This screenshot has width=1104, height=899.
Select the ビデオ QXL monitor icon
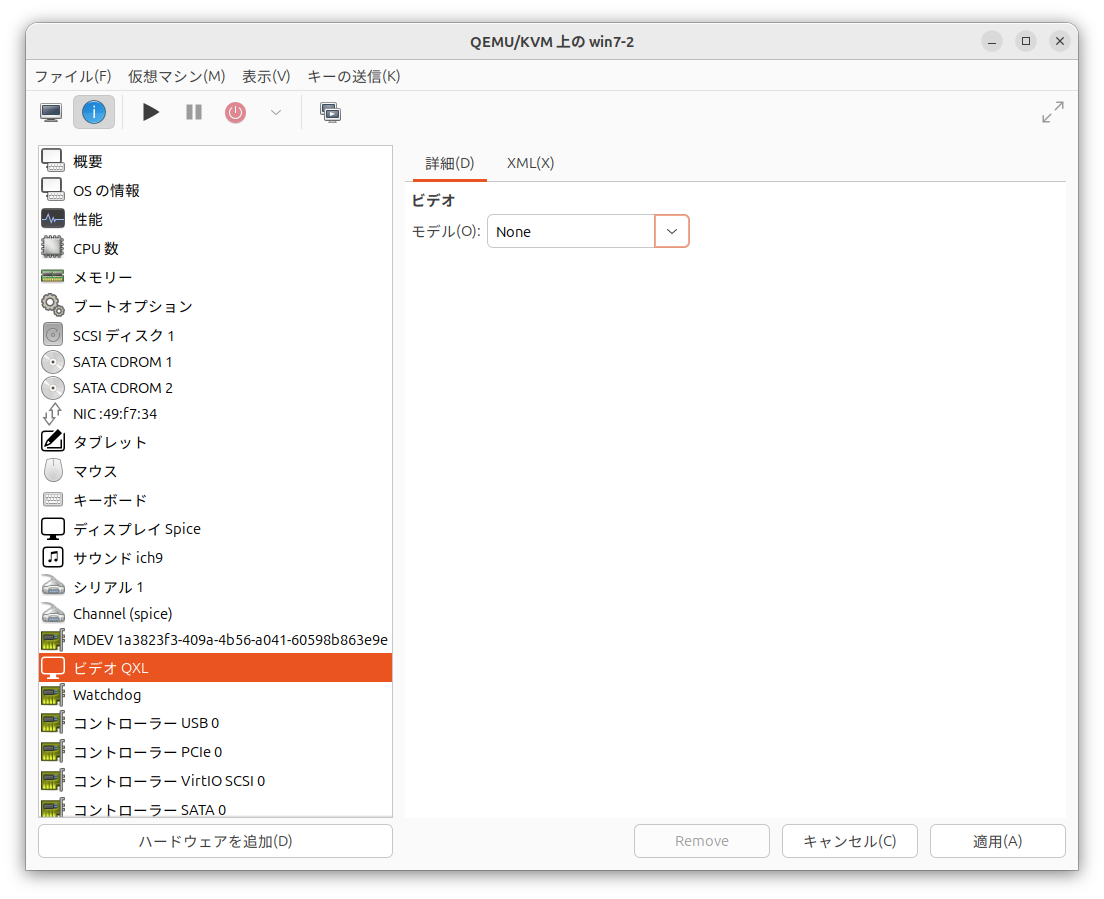(53, 668)
